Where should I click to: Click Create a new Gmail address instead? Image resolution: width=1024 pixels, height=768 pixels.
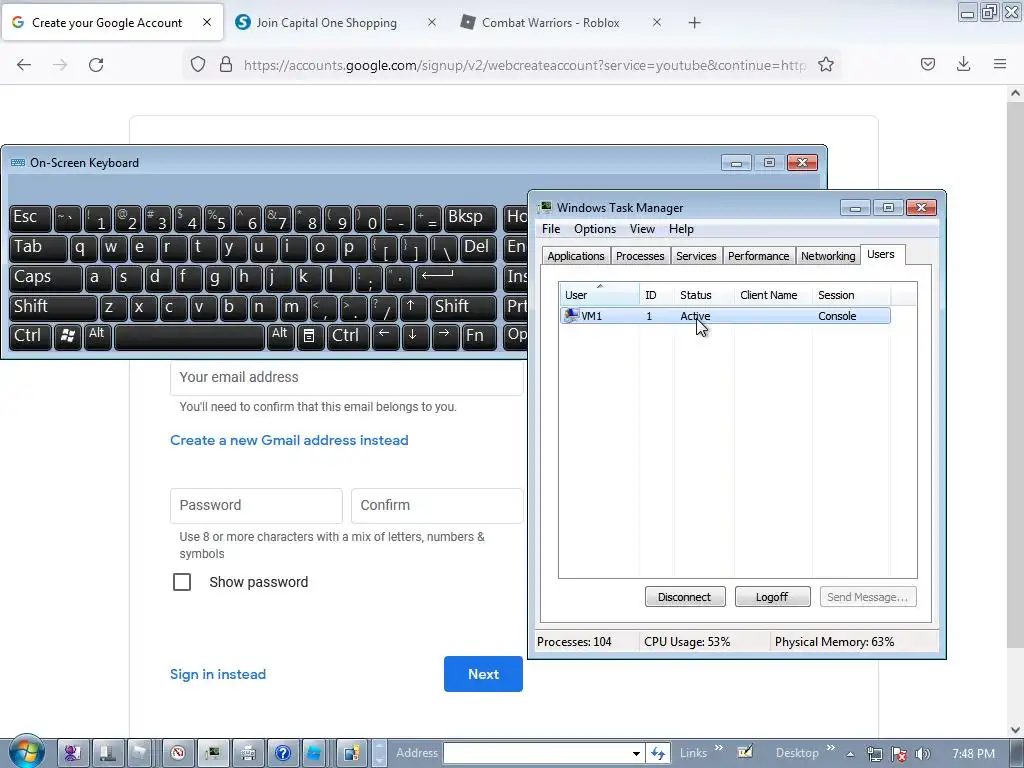[x=289, y=440]
